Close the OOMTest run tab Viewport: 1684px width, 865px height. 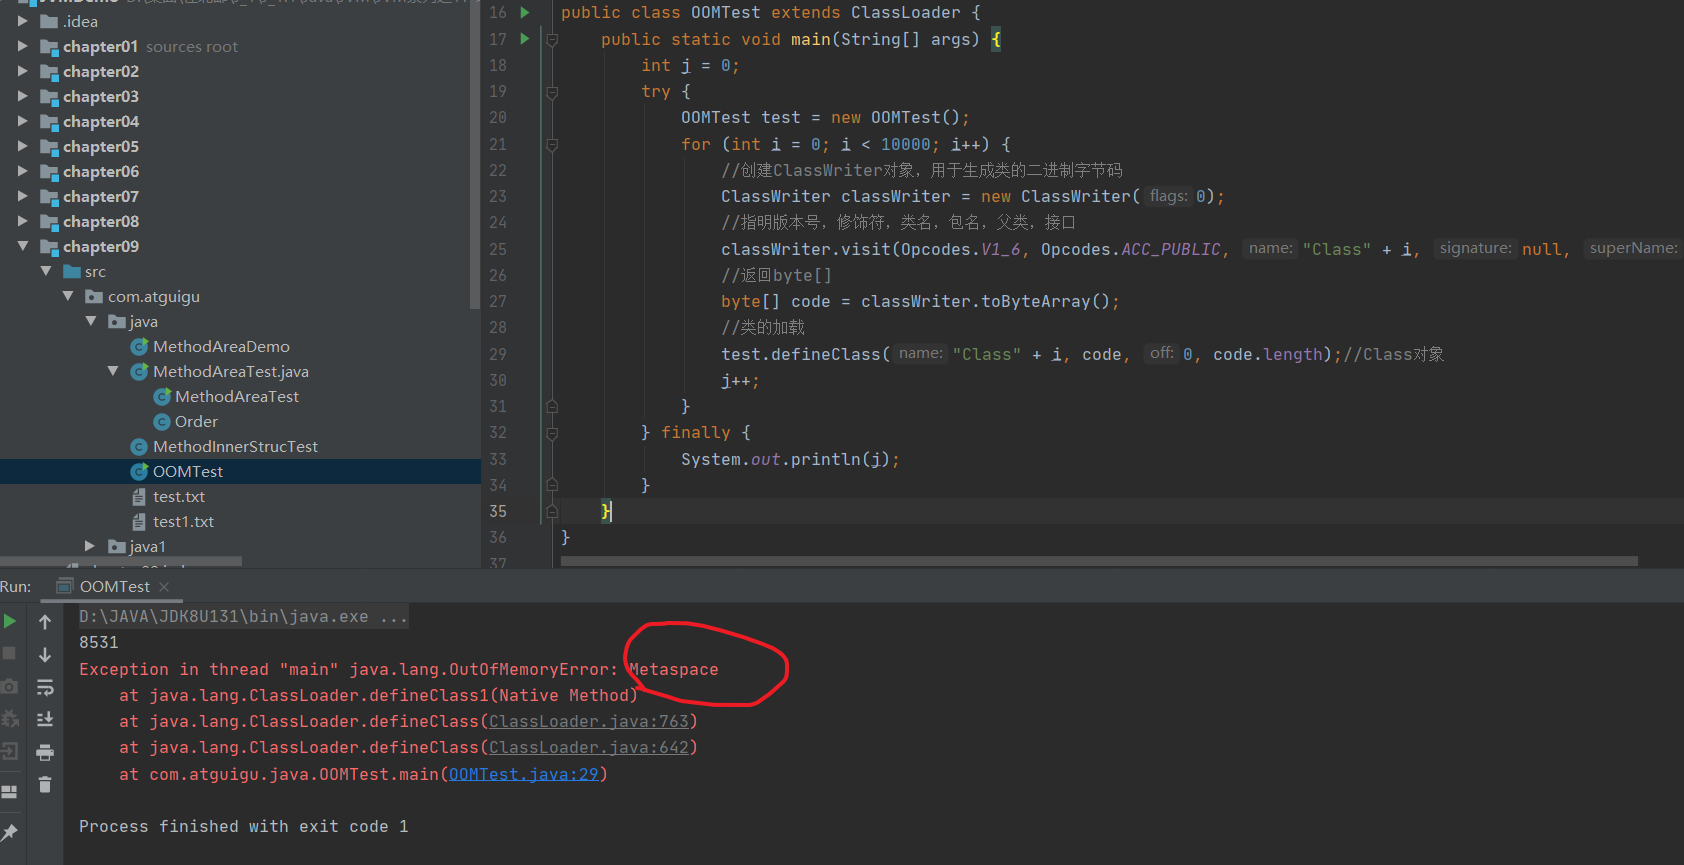(164, 587)
